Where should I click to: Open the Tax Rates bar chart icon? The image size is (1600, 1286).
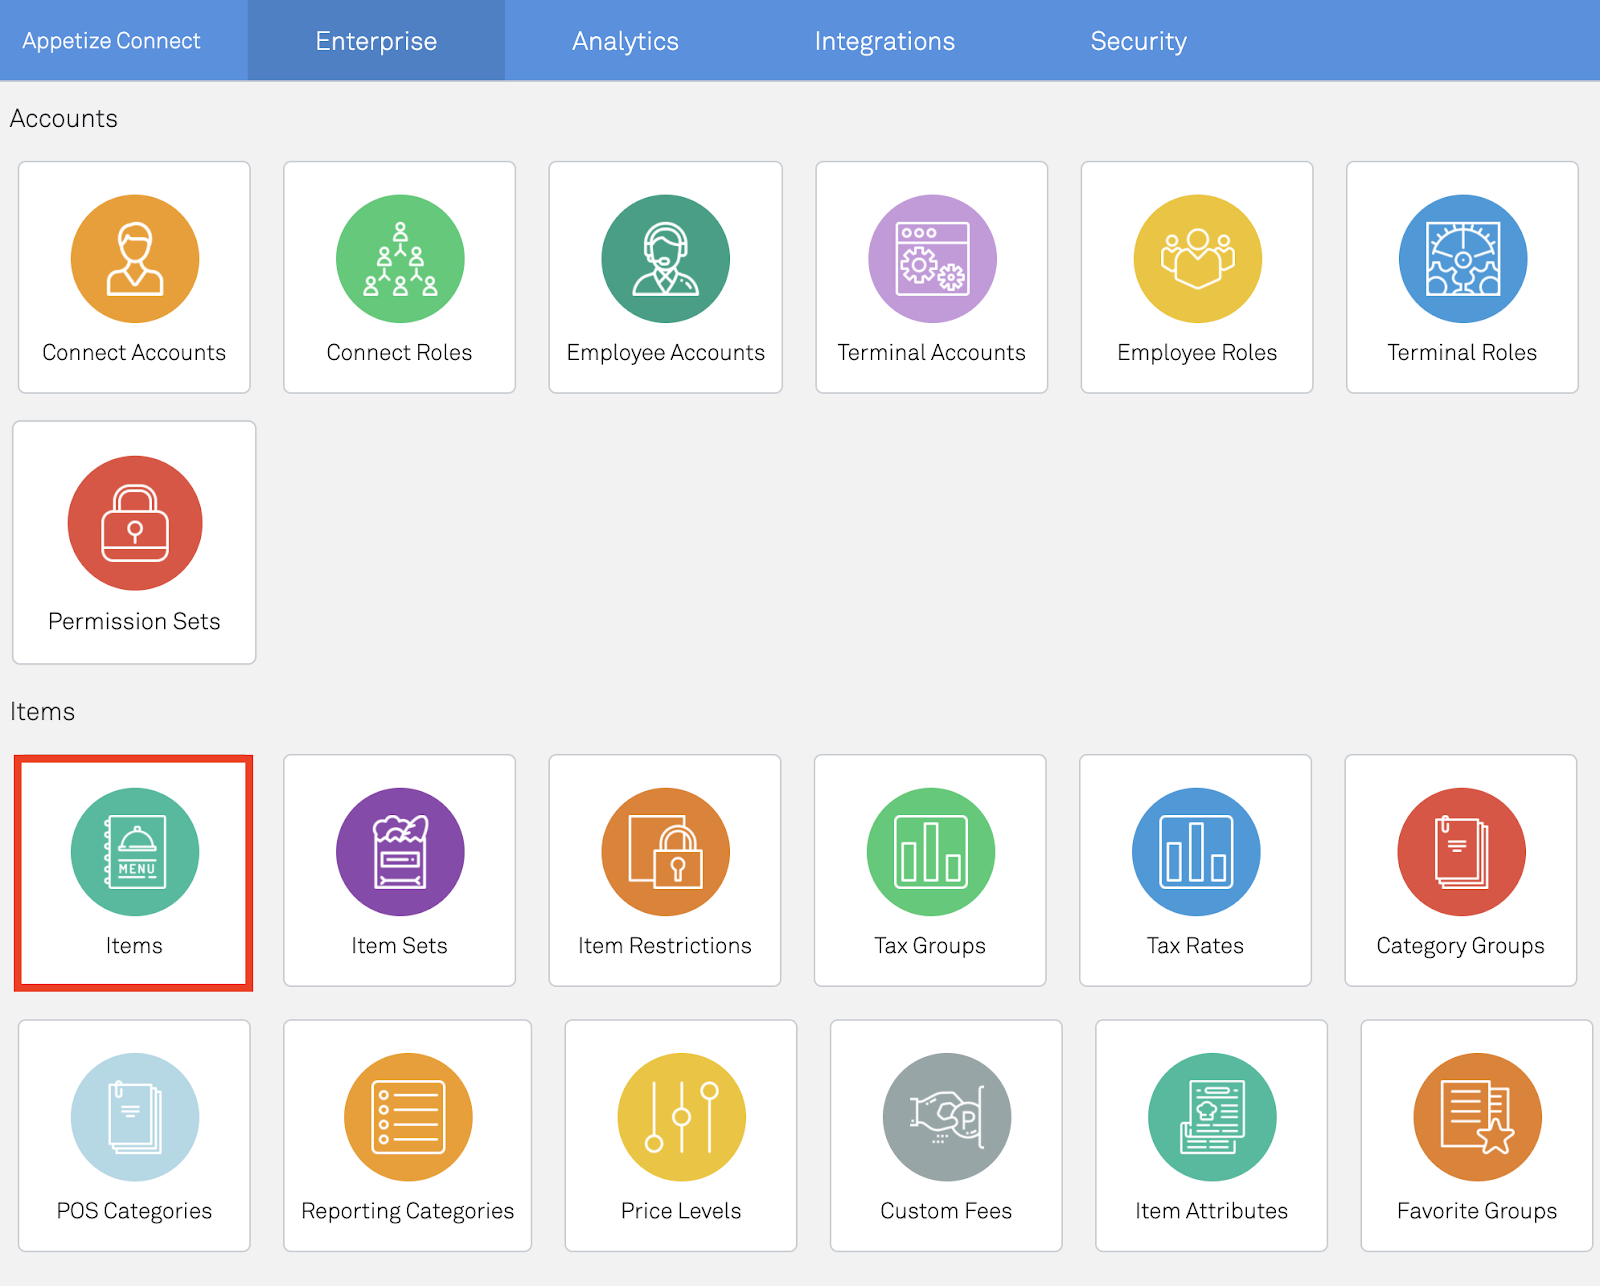tap(1196, 852)
